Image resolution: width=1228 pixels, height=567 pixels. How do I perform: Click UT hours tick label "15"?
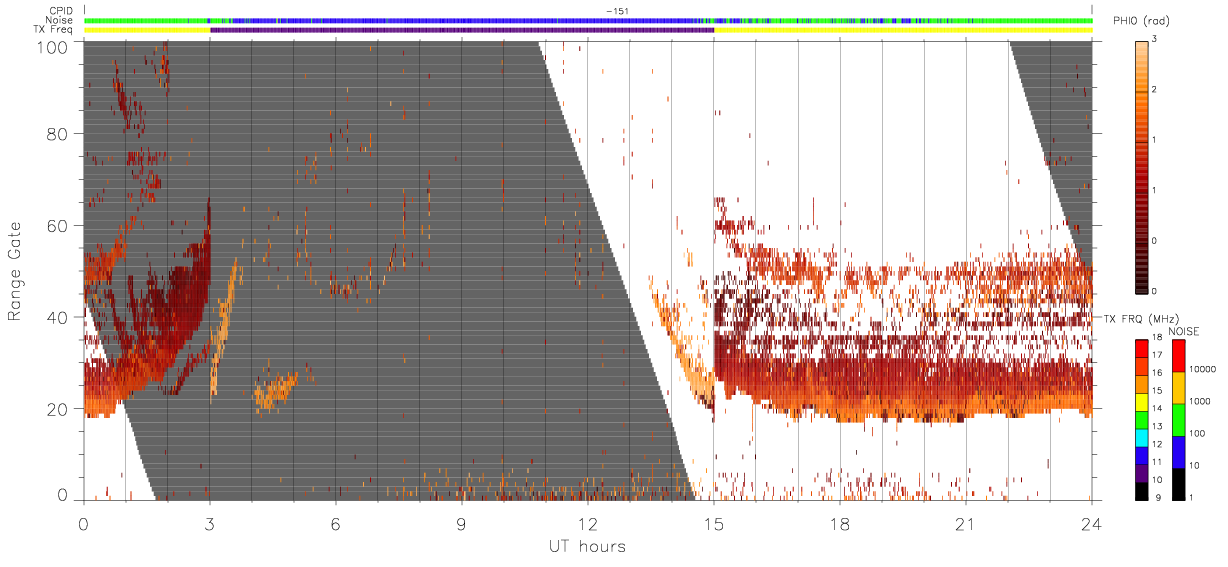tap(713, 524)
